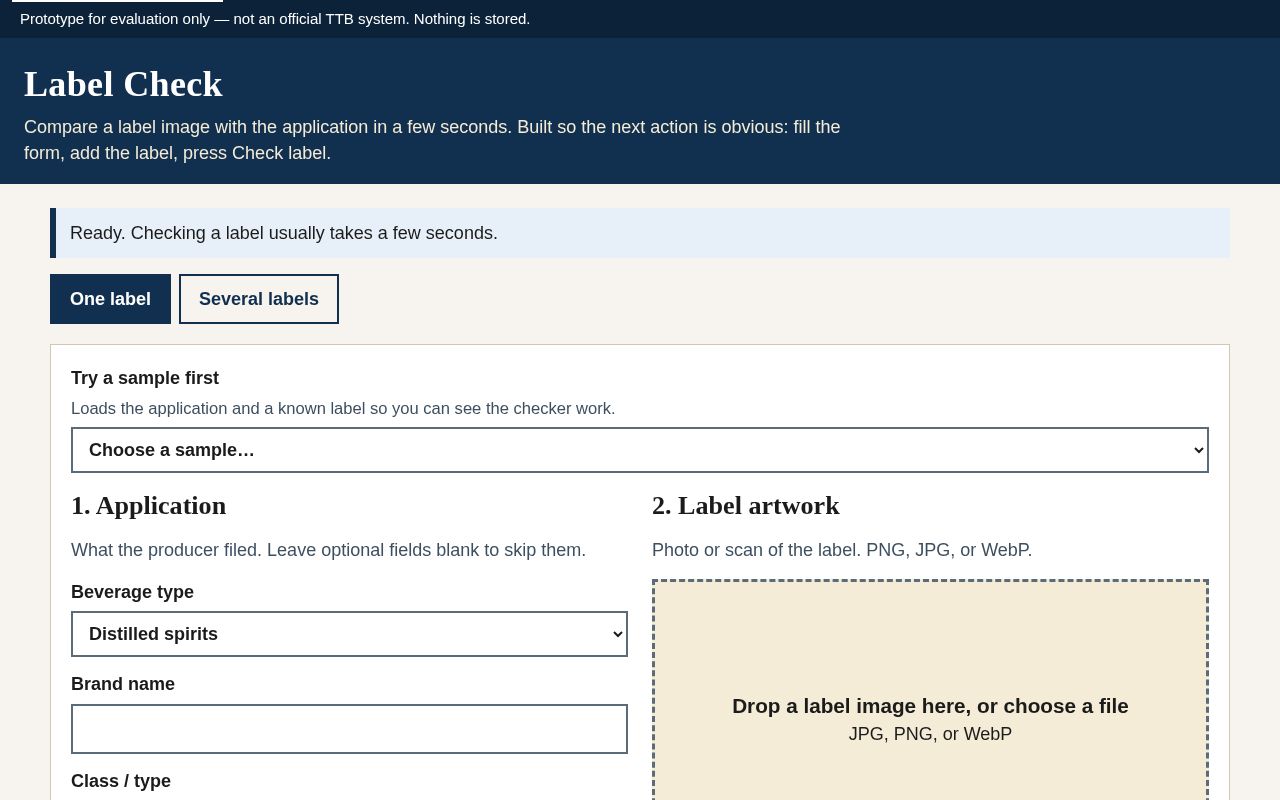Click 'Photo or scan of the label' text
This screenshot has width=1280, height=800.
(x=842, y=550)
